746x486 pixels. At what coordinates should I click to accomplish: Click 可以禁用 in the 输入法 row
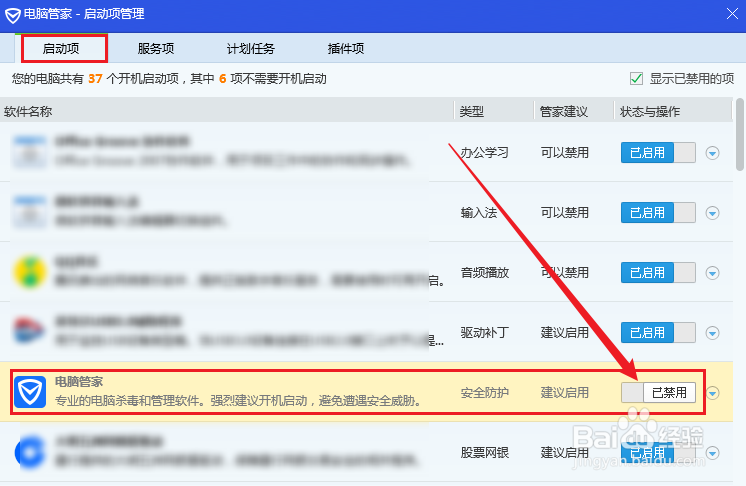564,213
